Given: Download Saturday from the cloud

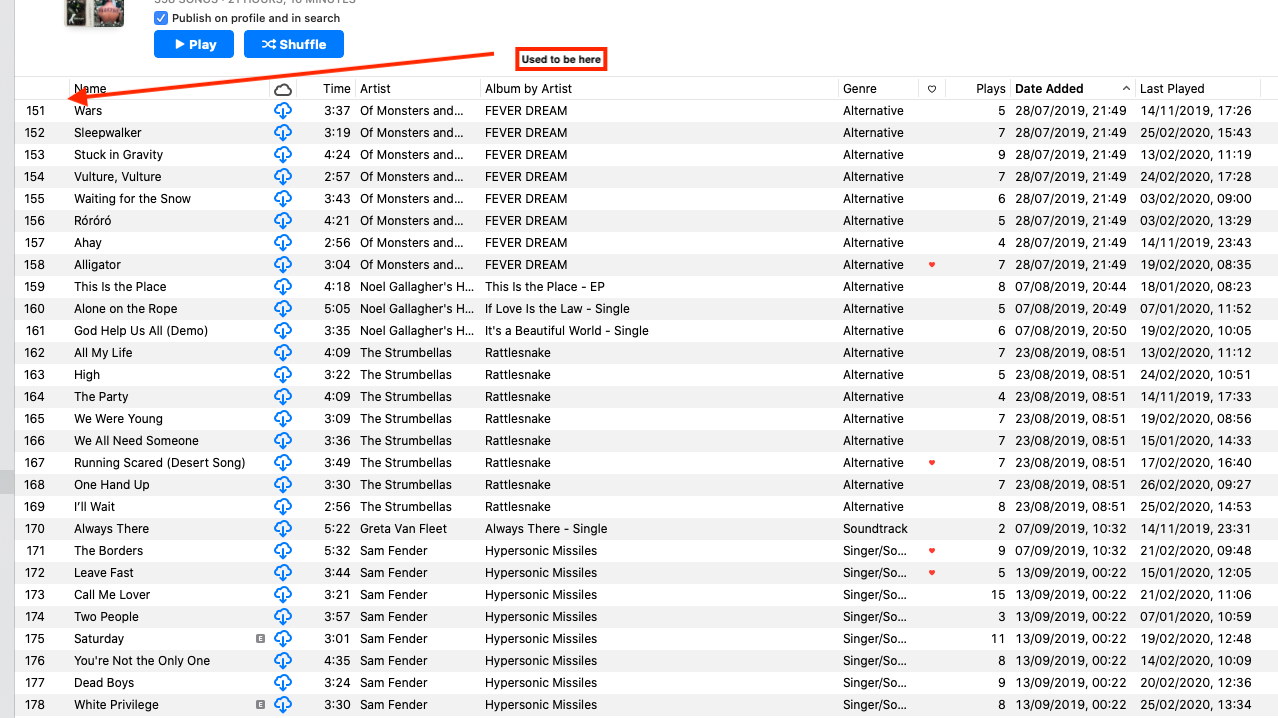Looking at the screenshot, I should pyautogui.click(x=283, y=639).
